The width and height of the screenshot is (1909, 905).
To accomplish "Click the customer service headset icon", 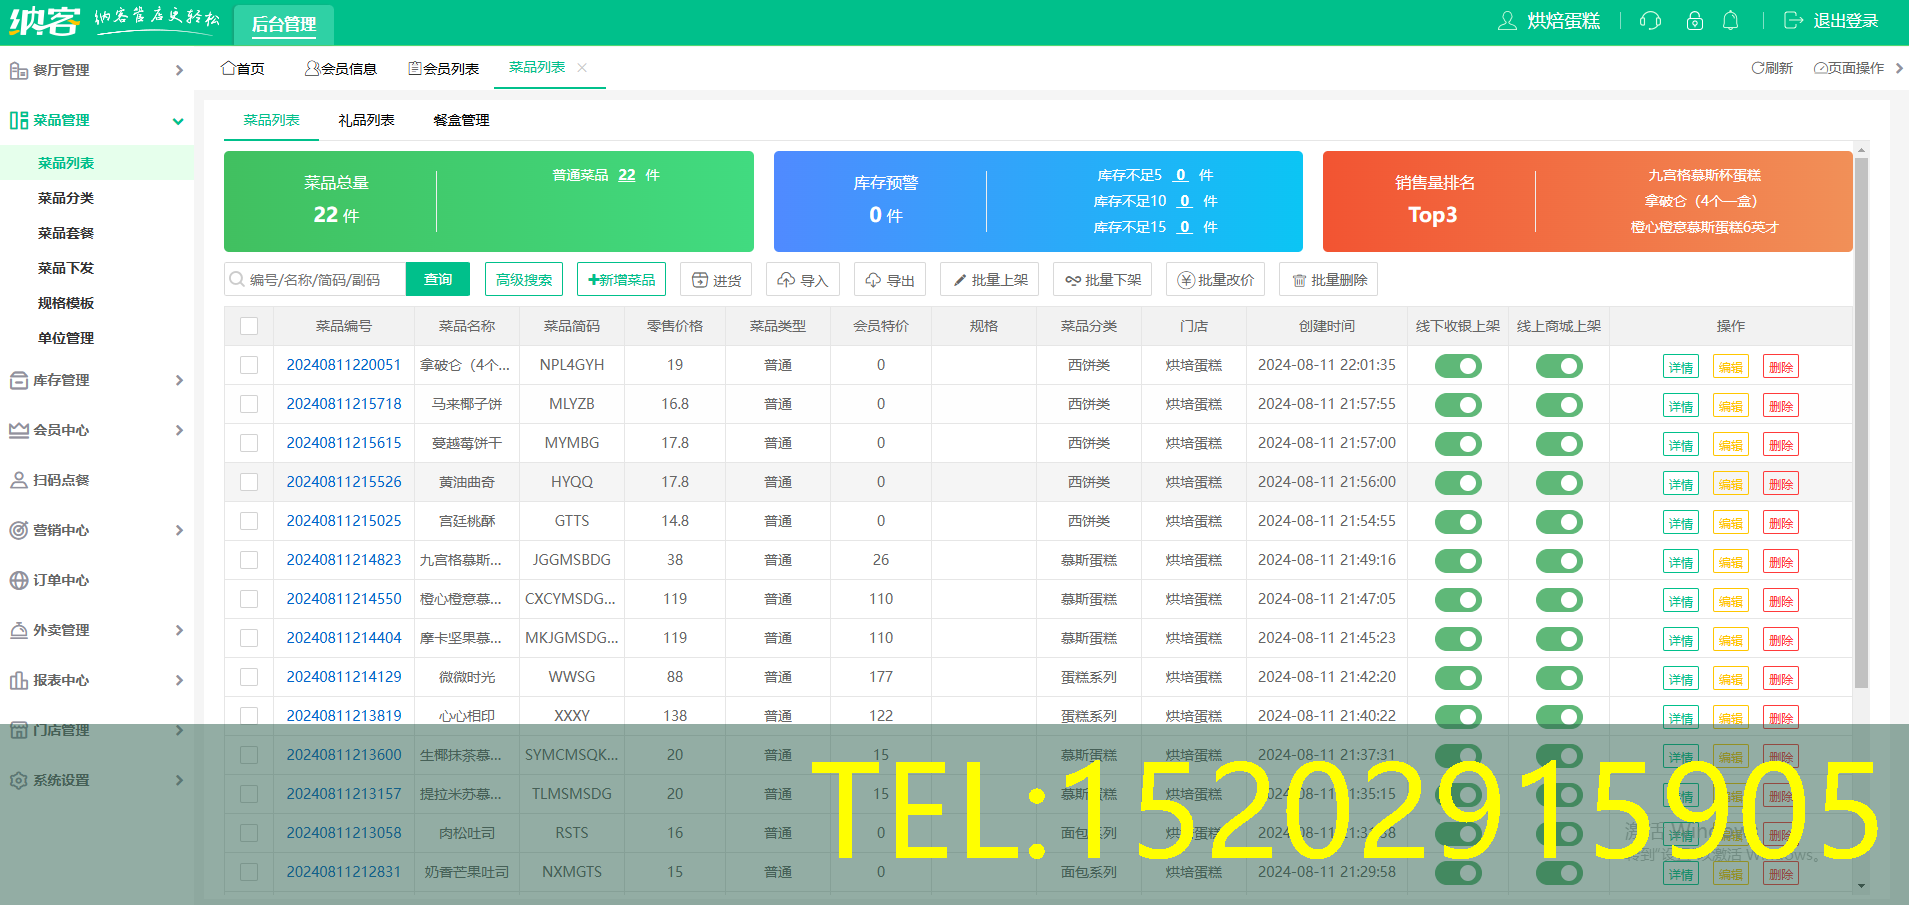I will point(1650,21).
